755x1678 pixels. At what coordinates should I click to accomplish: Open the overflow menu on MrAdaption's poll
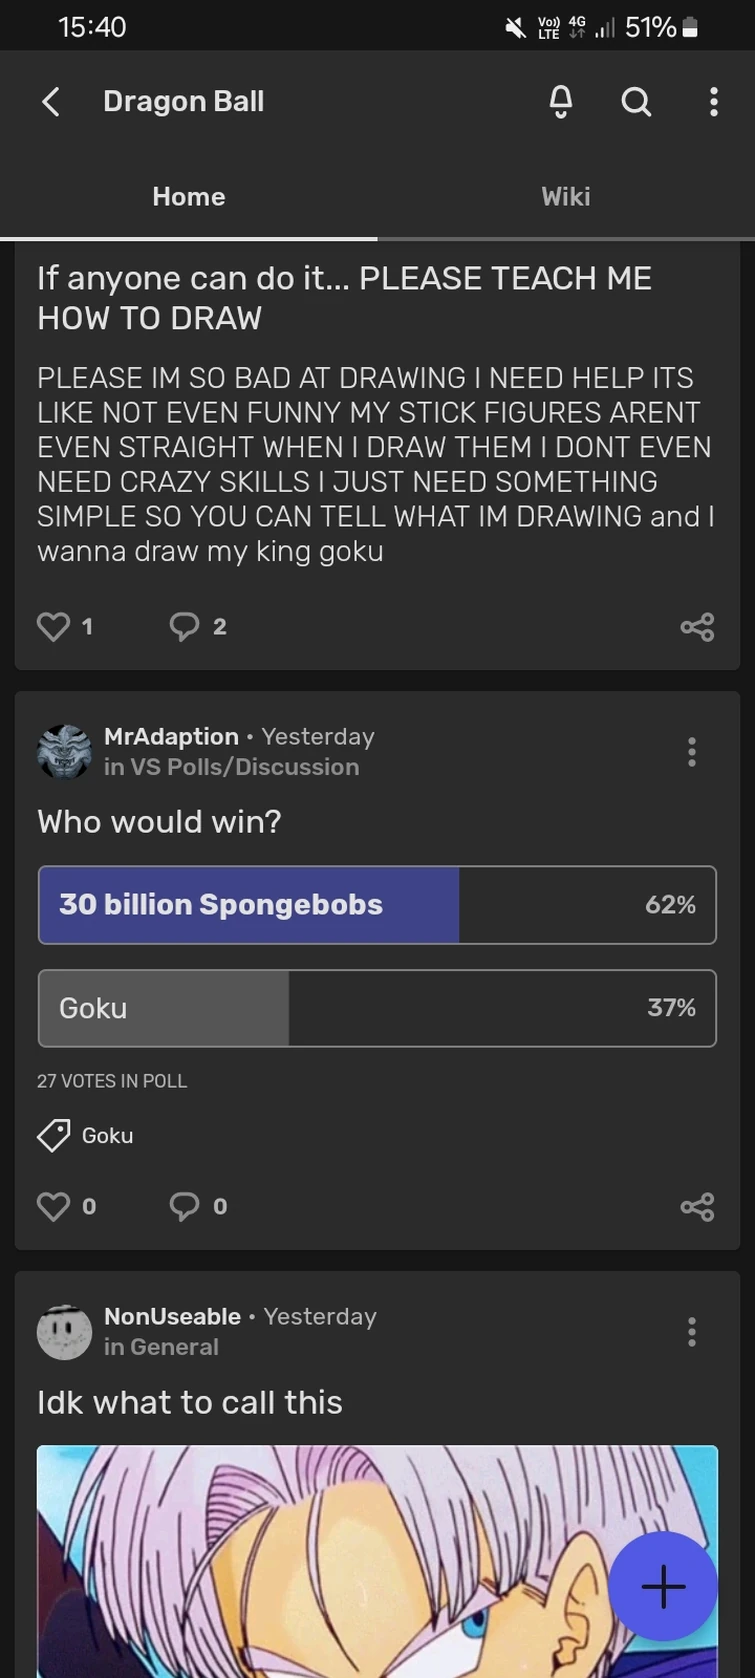pos(691,752)
